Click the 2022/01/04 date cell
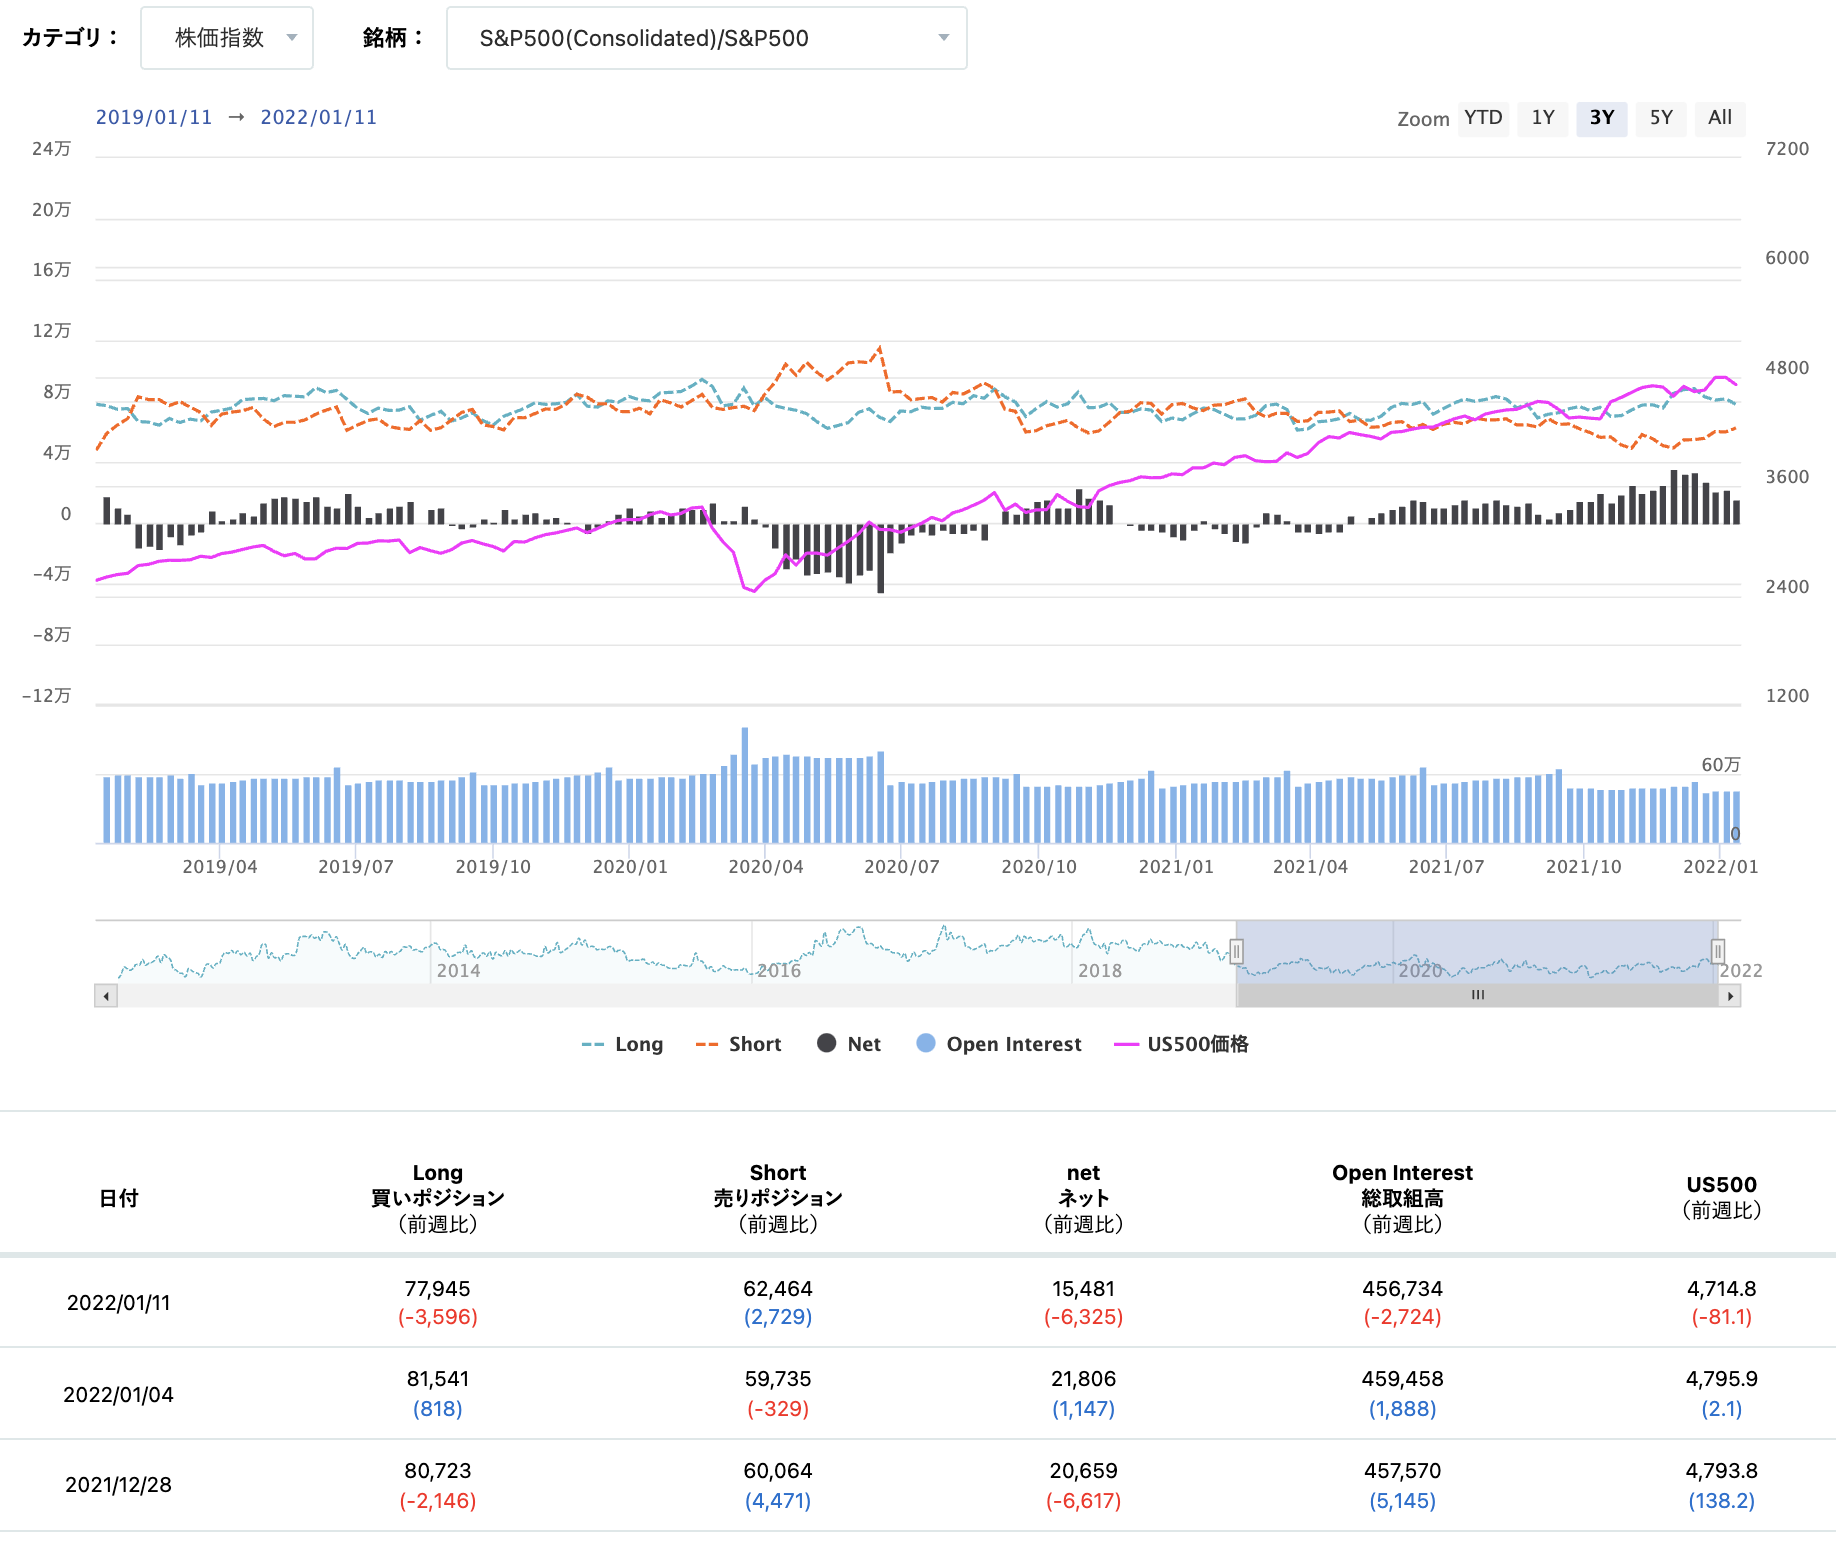The height and width of the screenshot is (1546, 1836). pos(119,1395)
